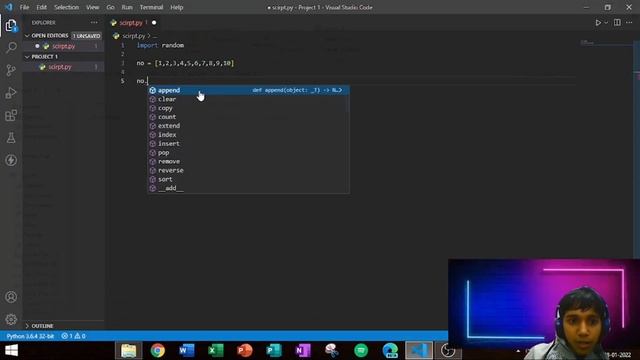The width and height of the screenshot is (640, 360).
Task: Select script.py under Open Editors
Action: pyautogui.click(x=63, y=46)
